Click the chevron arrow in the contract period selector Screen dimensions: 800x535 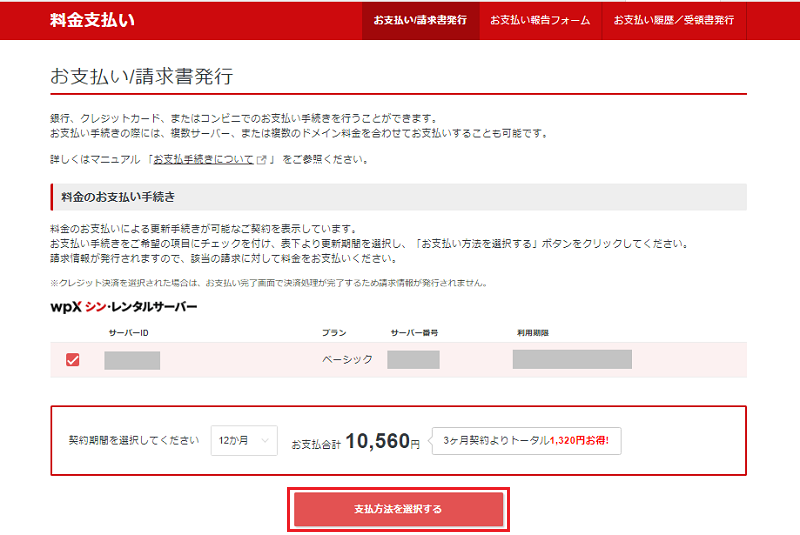pyautogui.click(x=265, y=441)
